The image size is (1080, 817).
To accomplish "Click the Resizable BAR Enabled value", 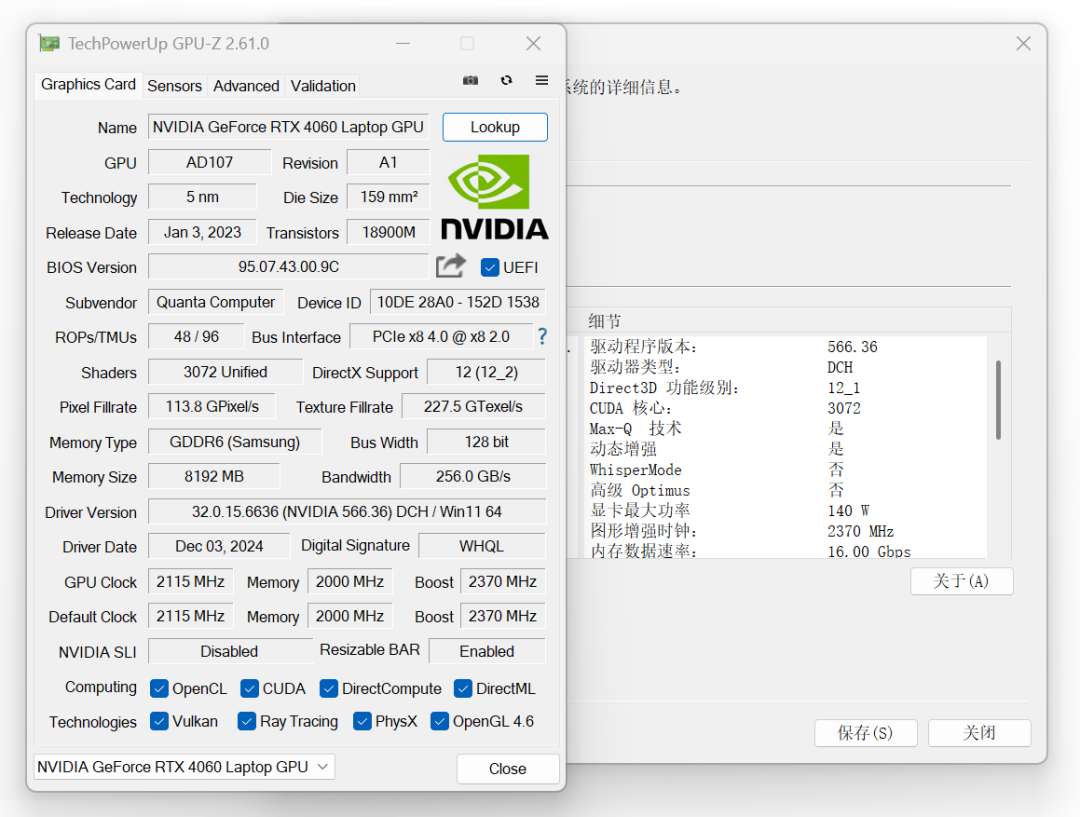I will coord(487,651).
